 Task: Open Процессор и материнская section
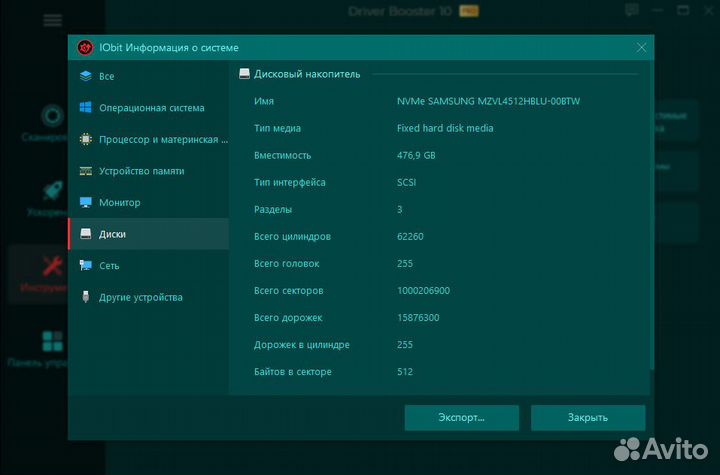[148, 140]
